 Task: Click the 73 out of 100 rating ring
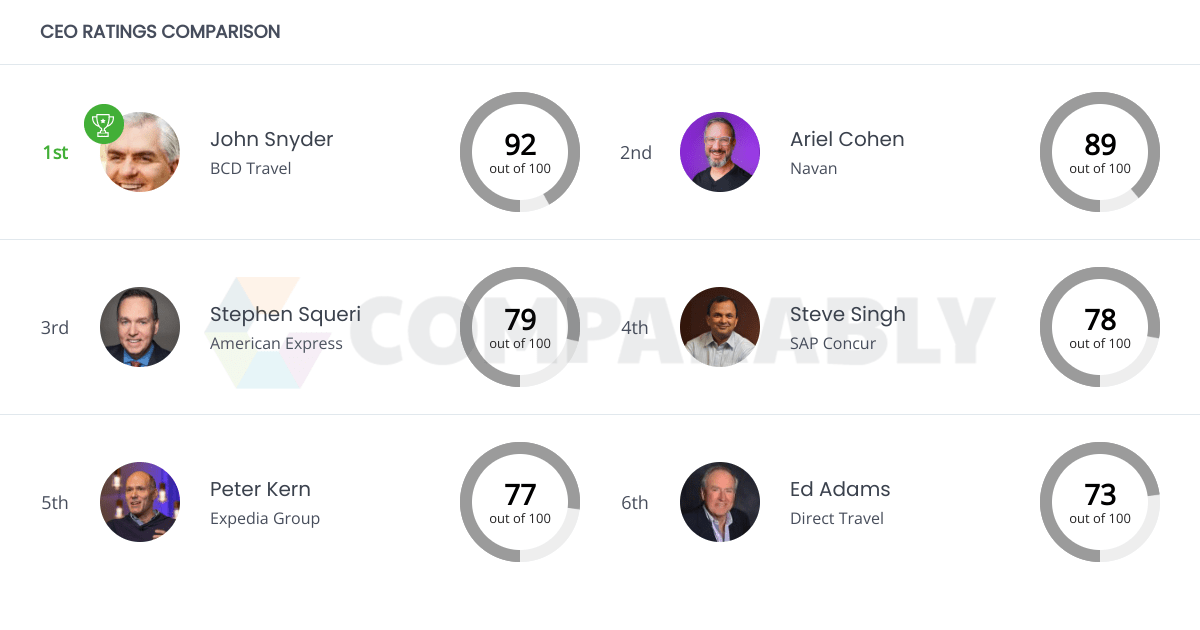tap(1100, 502)
